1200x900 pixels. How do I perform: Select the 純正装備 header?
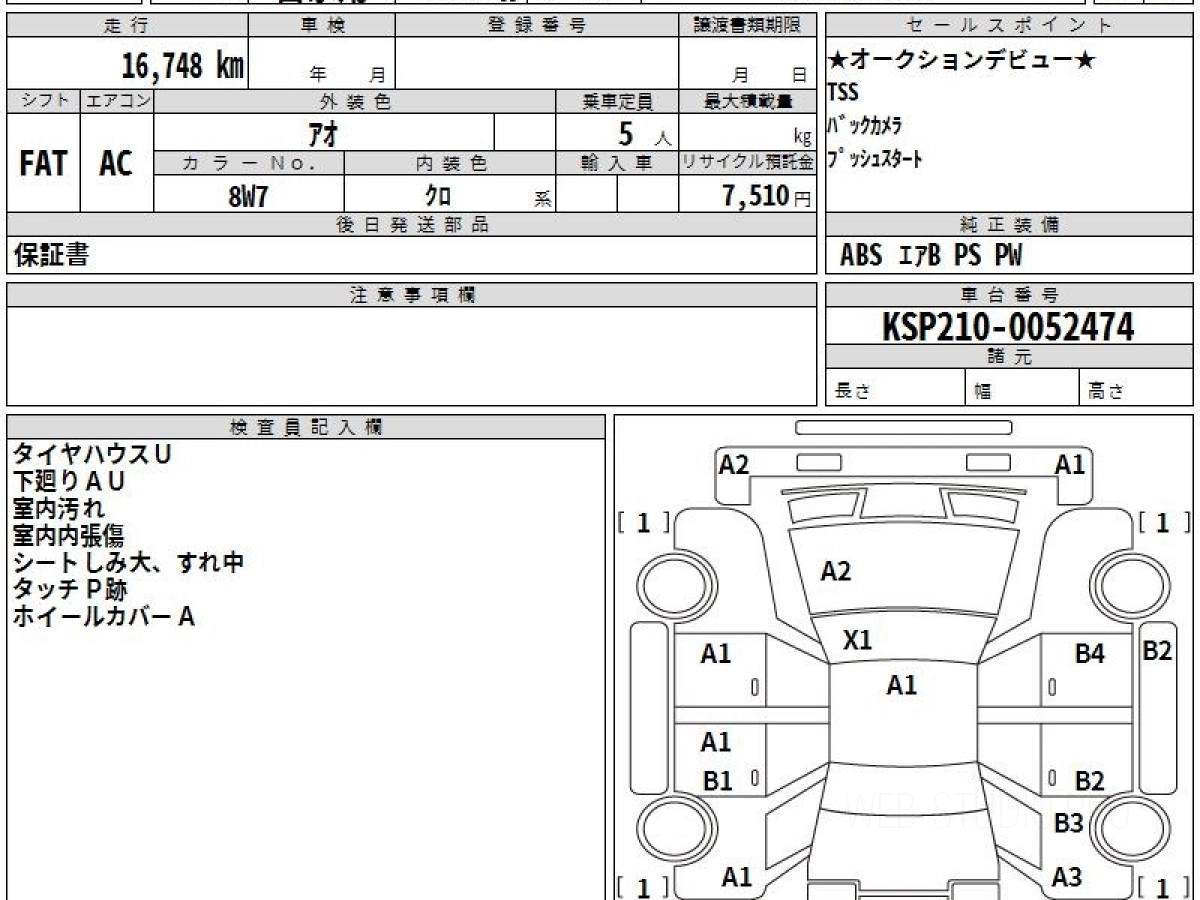1009,225
